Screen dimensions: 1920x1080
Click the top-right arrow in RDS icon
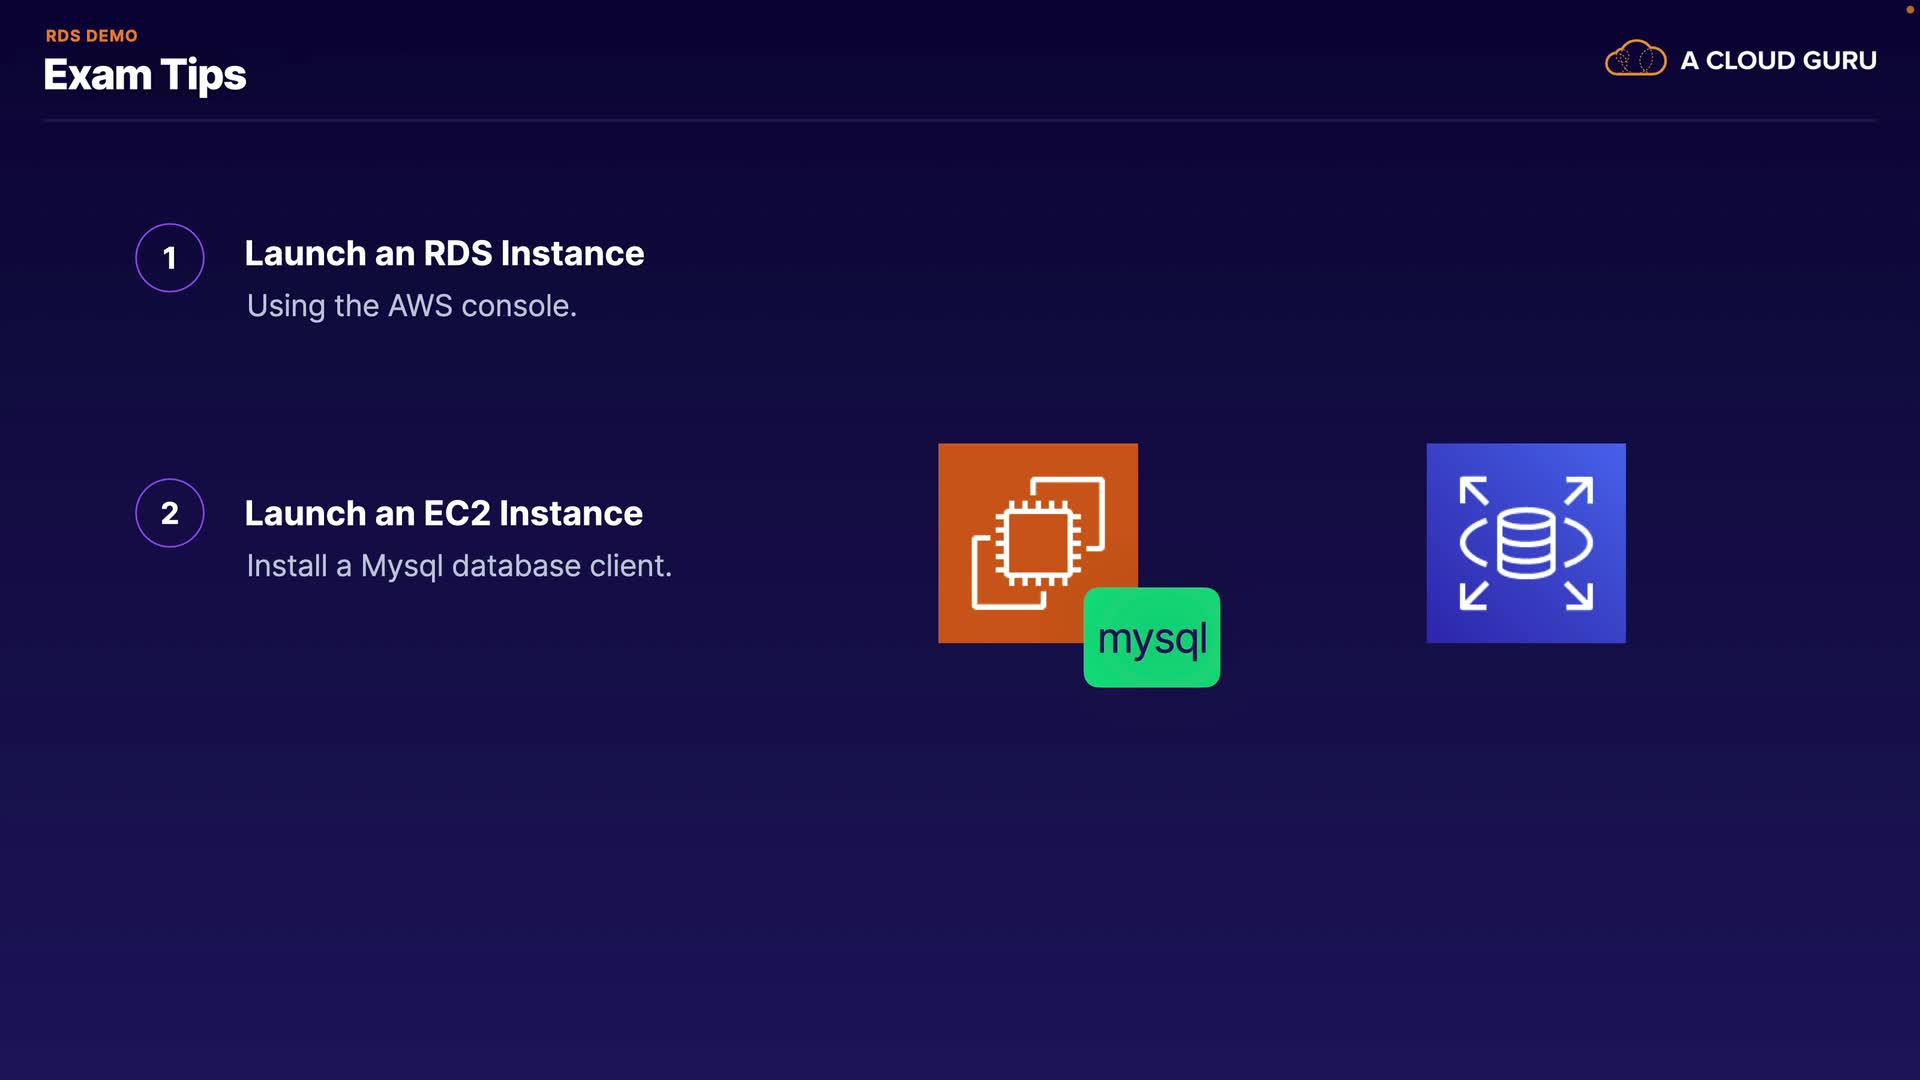pos(1580,490)
